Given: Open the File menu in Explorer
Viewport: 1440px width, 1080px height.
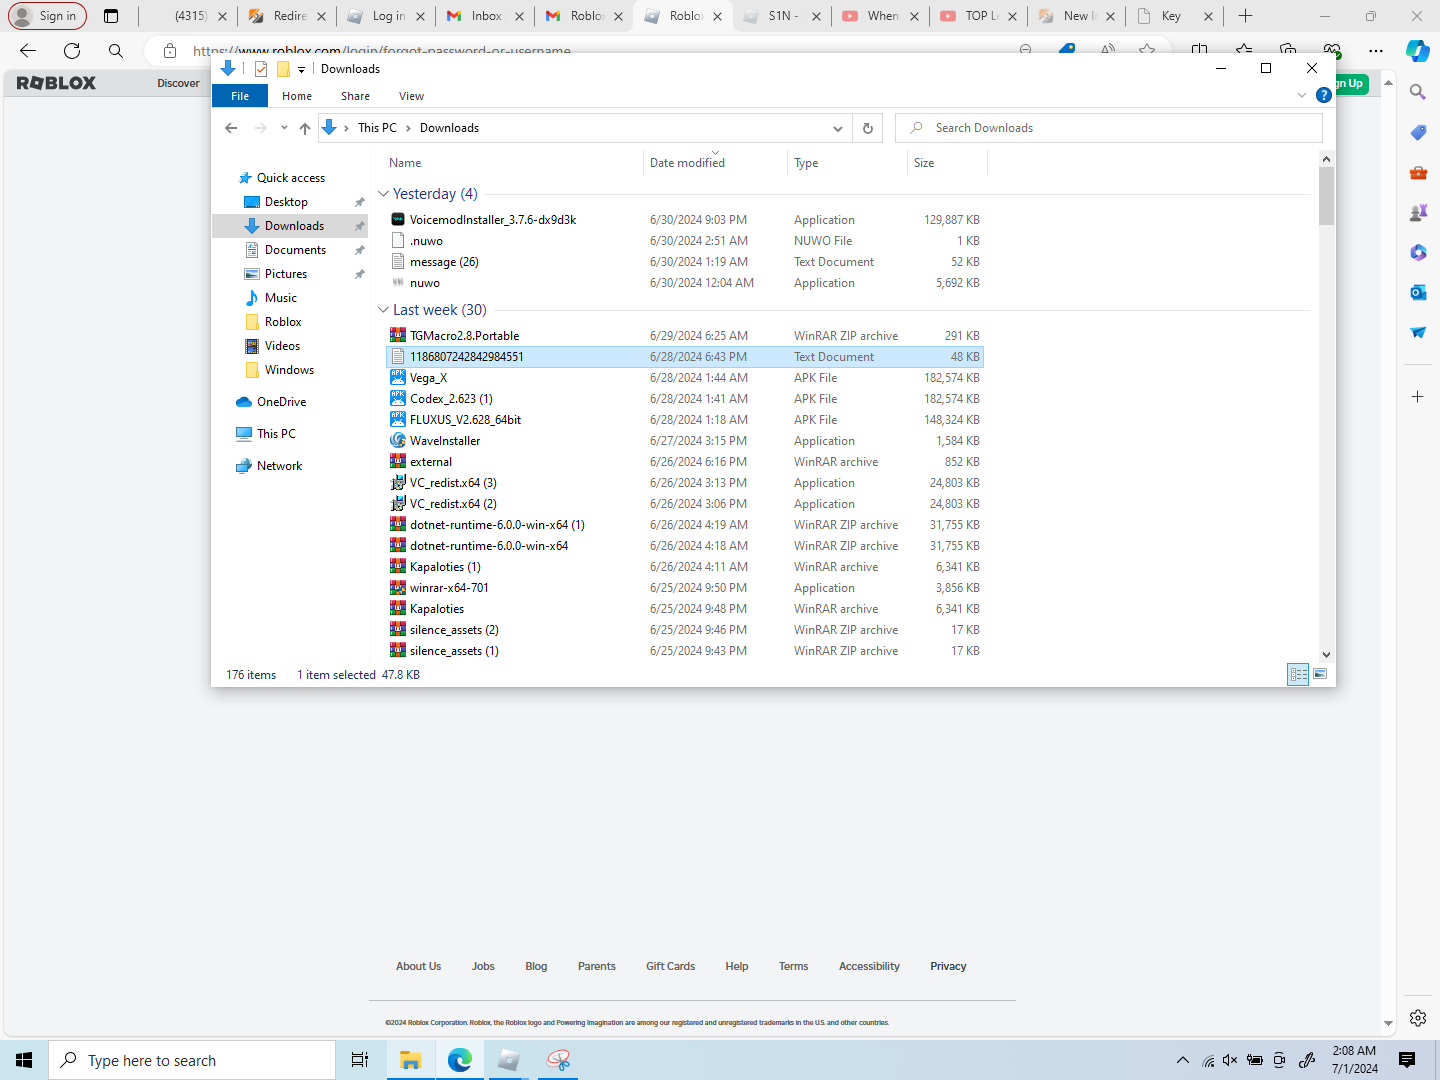Looking at the screenshot, I should [240, 96].
